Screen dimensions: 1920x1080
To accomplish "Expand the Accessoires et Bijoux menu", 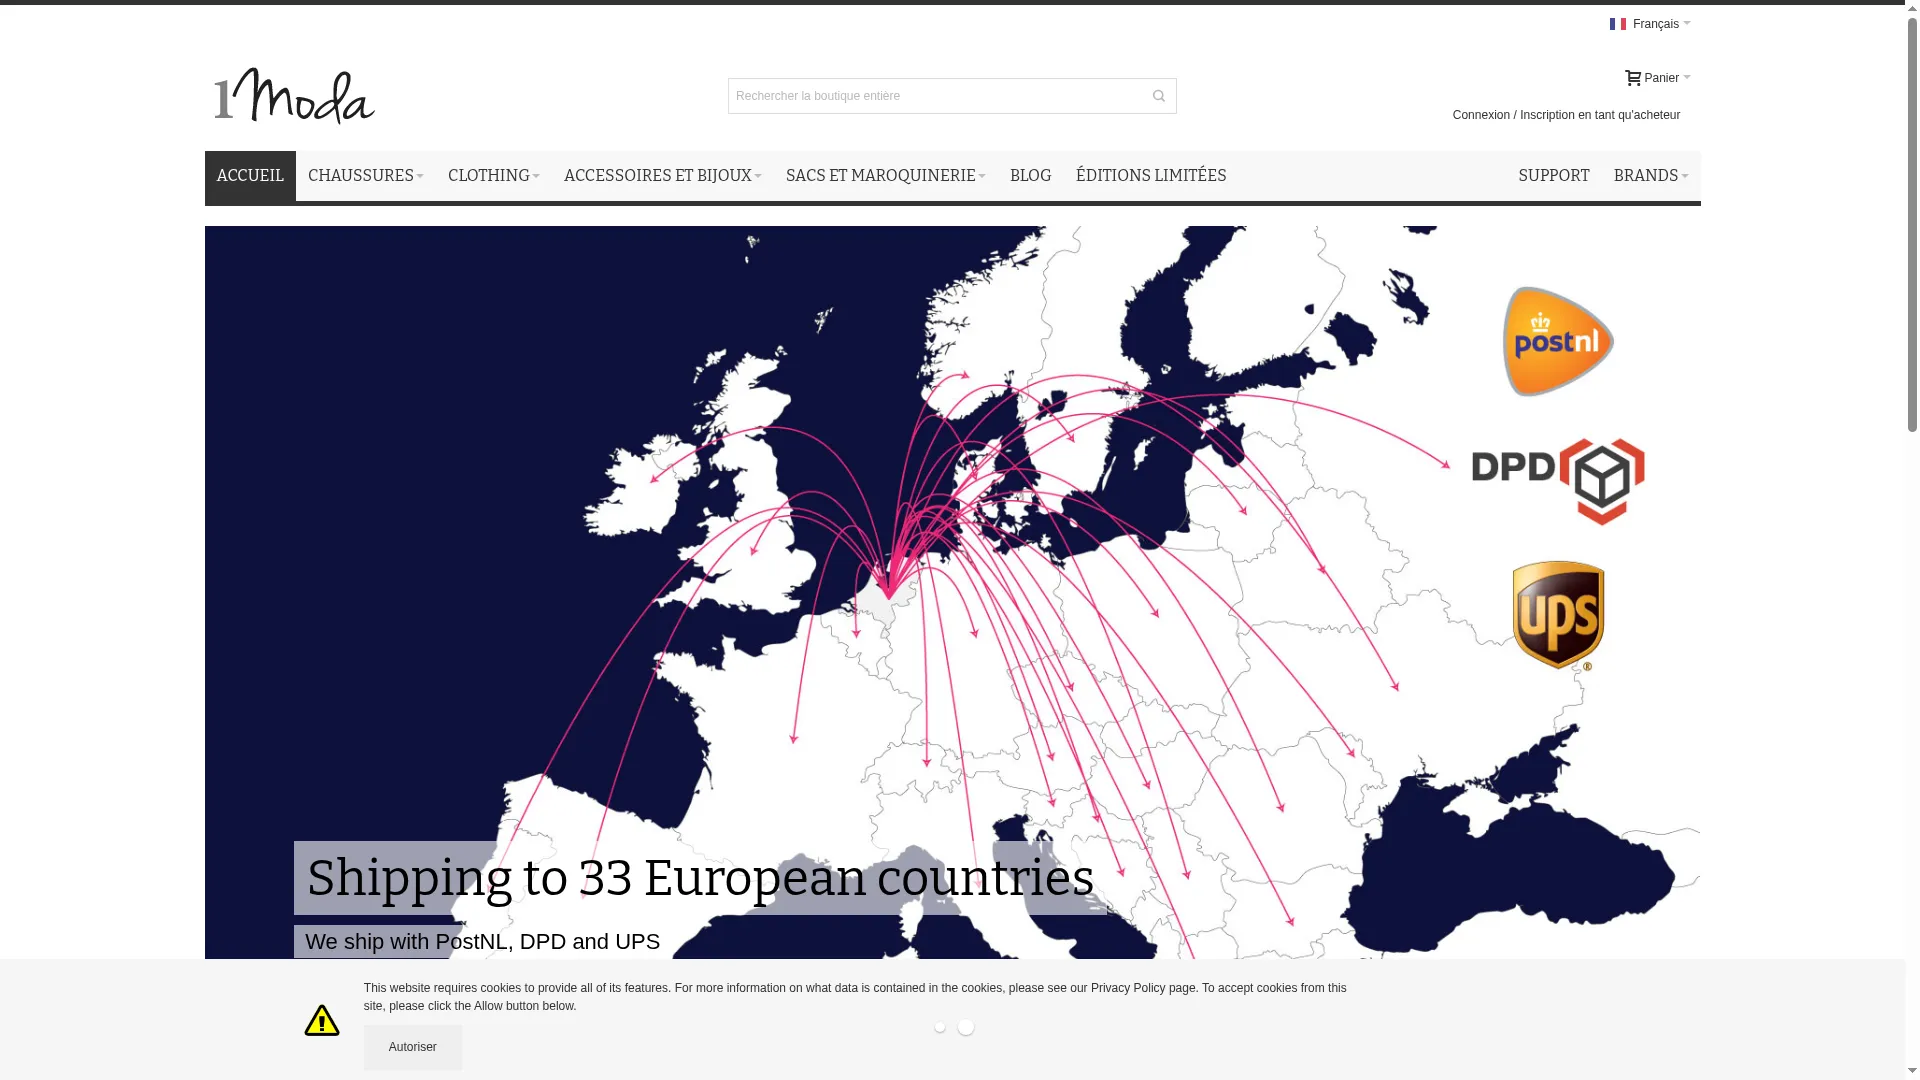I will (x=663, y=176).
